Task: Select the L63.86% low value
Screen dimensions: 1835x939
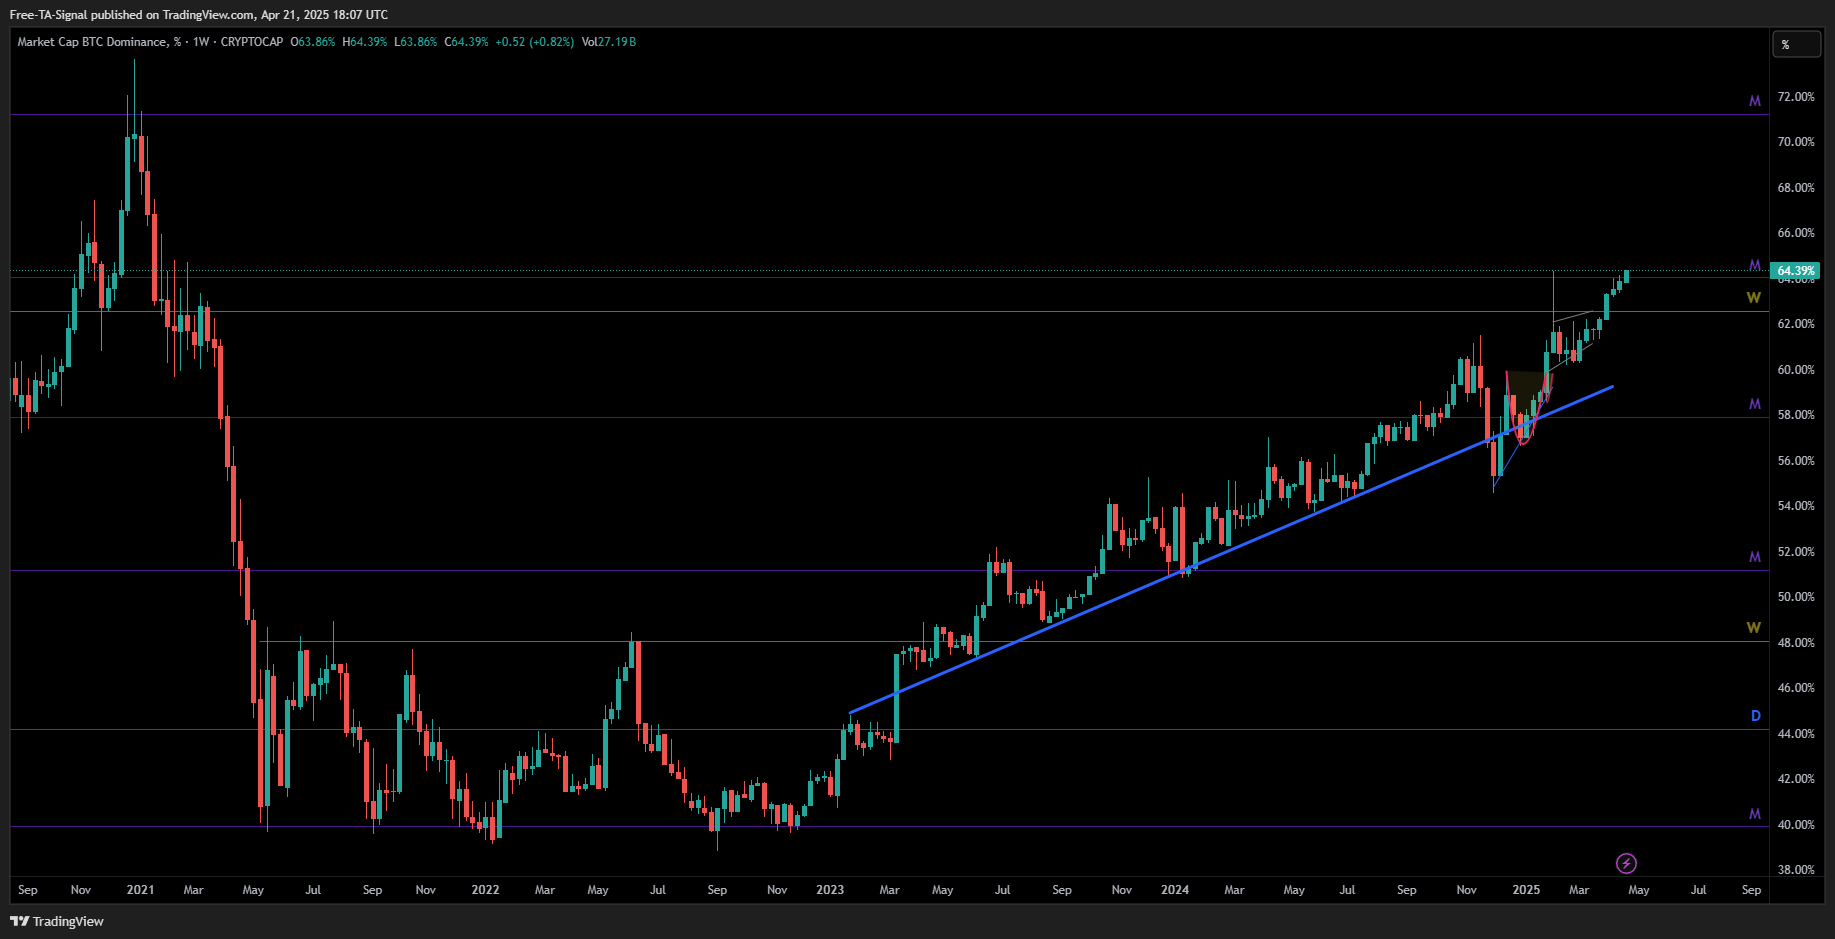Action: [x=416, y=42]
